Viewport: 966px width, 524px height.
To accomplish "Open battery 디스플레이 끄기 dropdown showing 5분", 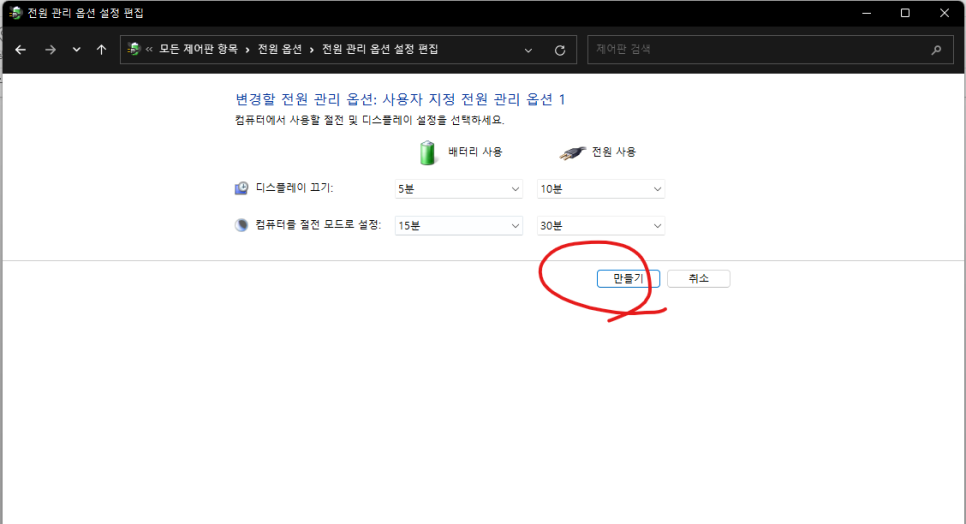I will click(x=459, y=189).
